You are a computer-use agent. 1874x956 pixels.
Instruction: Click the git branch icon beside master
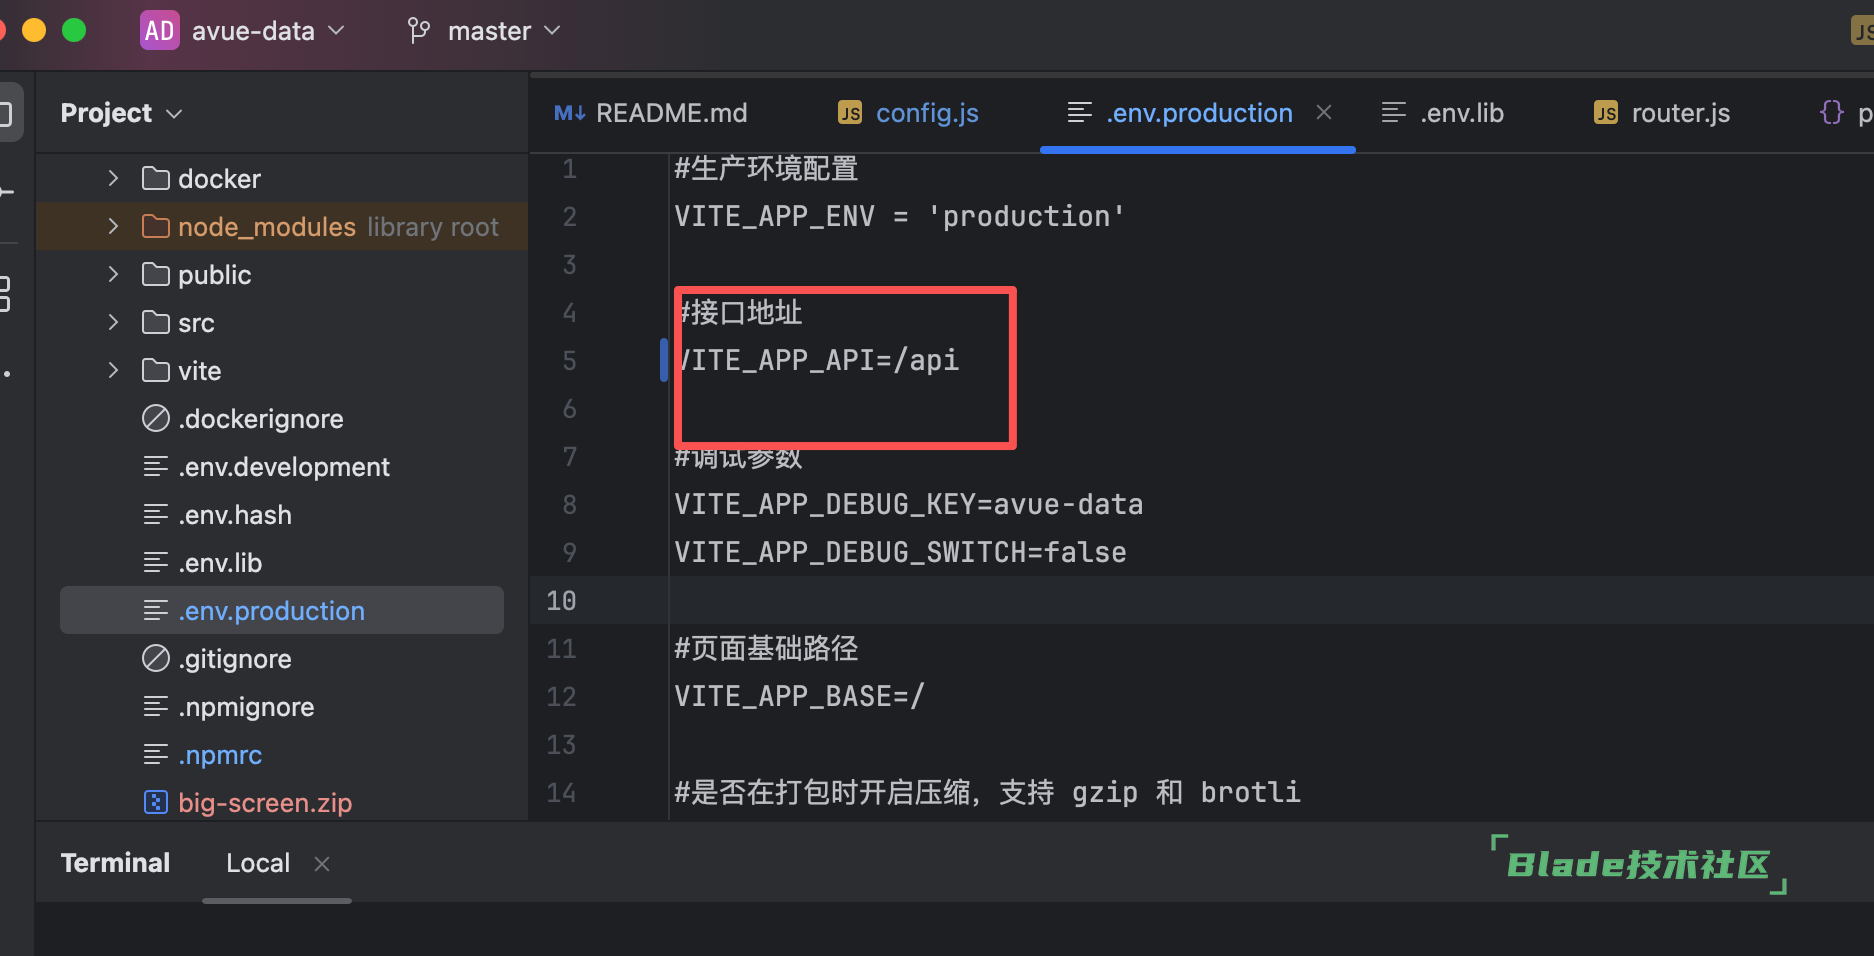(x=419, y=31)
